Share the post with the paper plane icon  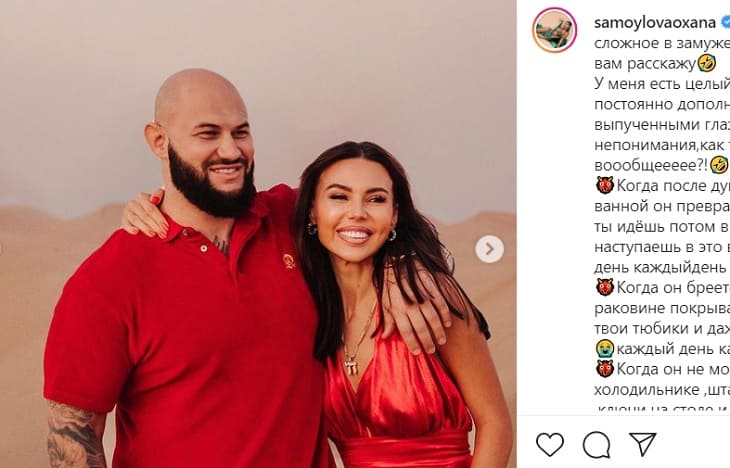(x=642, y=443)
